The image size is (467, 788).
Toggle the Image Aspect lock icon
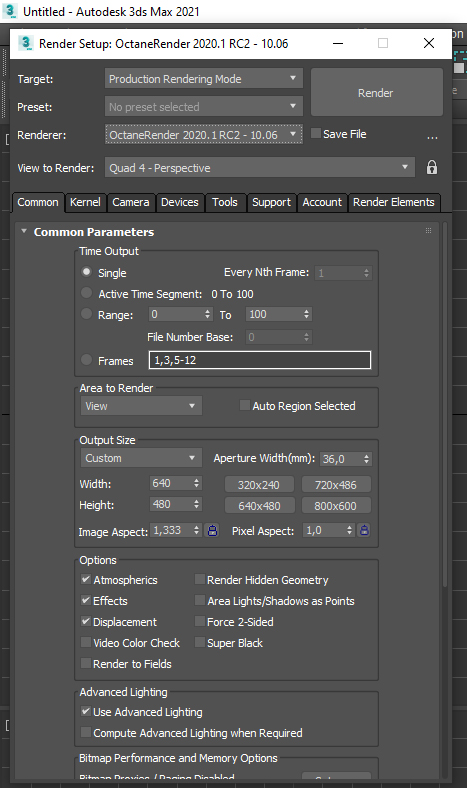pyautogui.click(x=213, y=530)
